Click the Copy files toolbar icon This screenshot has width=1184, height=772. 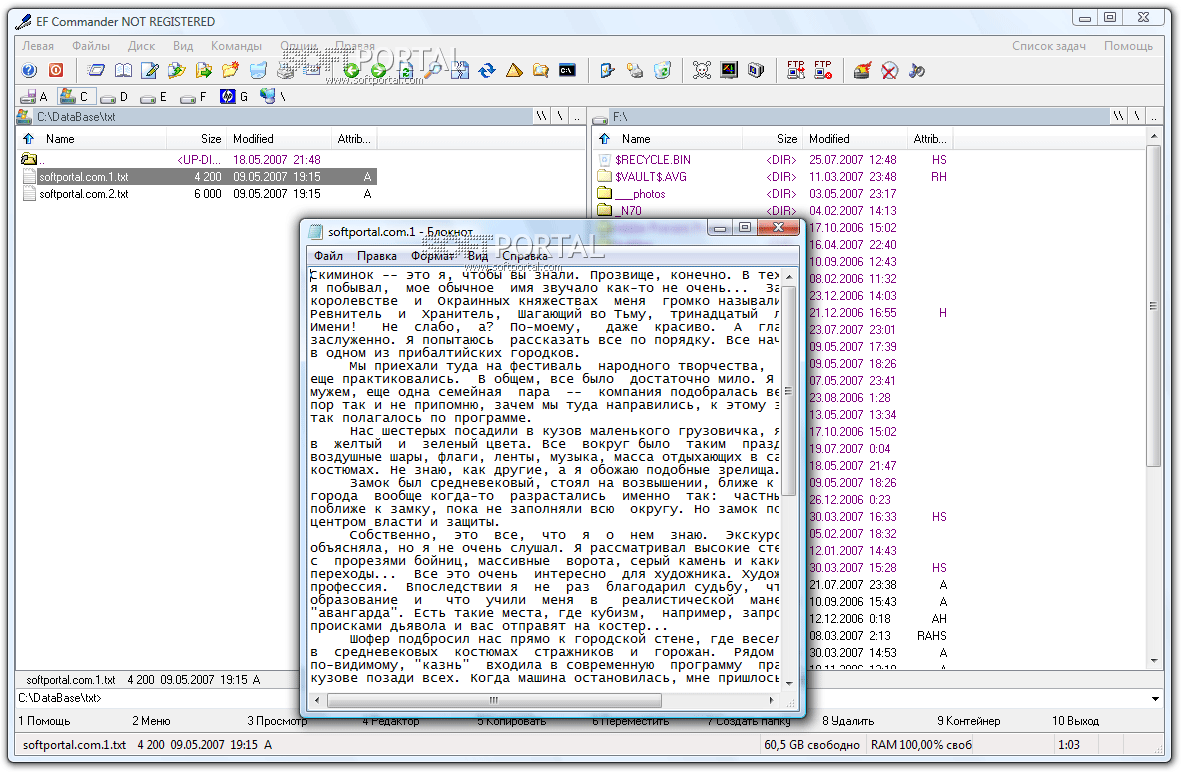[x=177, y=70]
